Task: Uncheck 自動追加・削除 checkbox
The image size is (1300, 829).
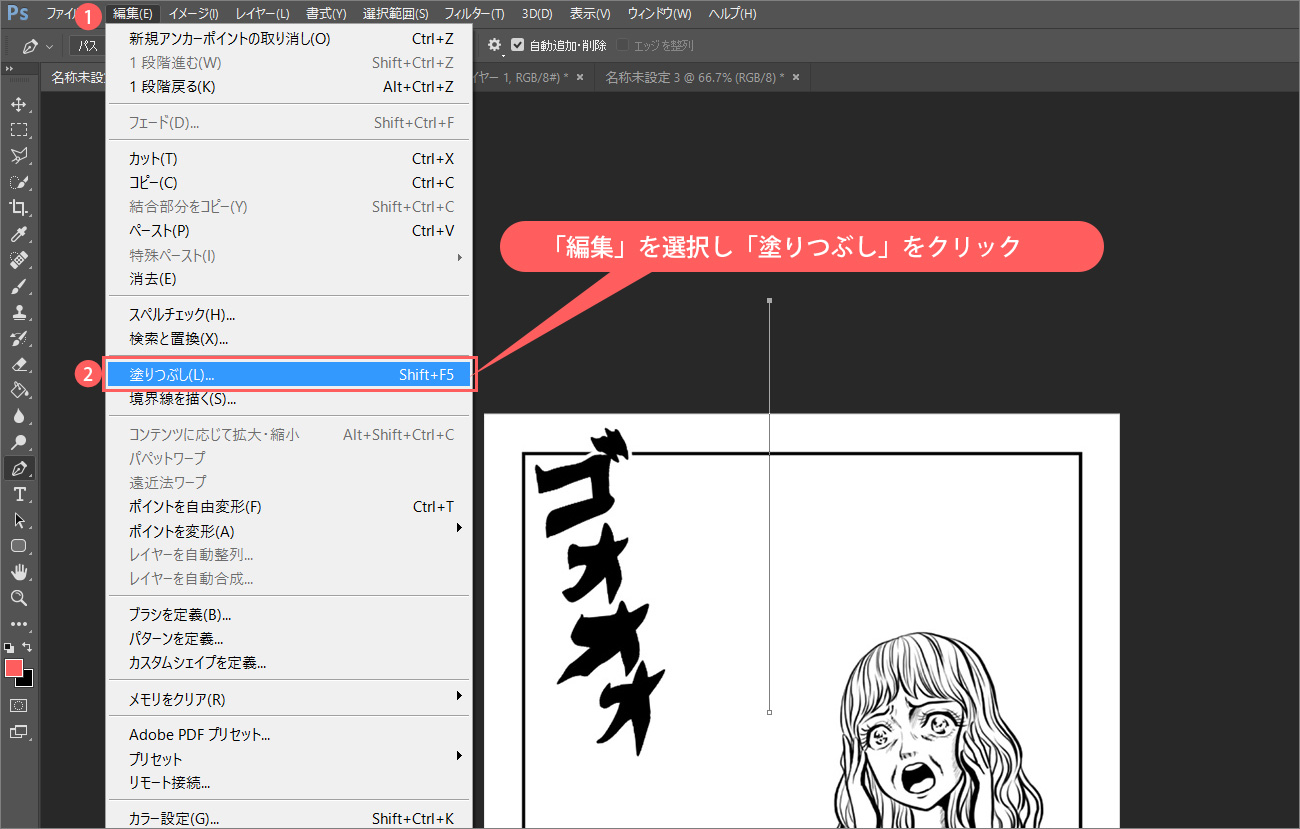Action: tap(517, 45)
